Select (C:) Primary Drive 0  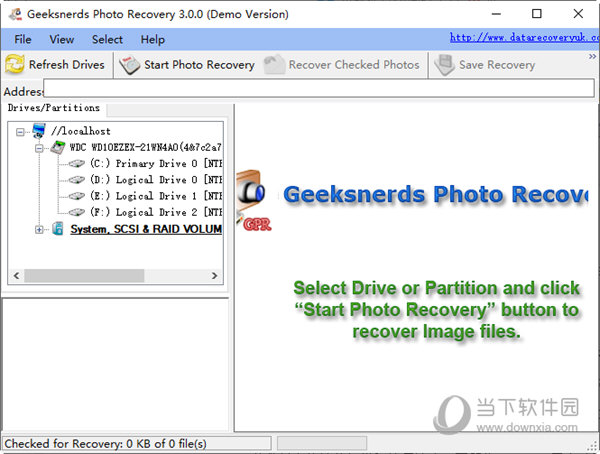[156, 164]
